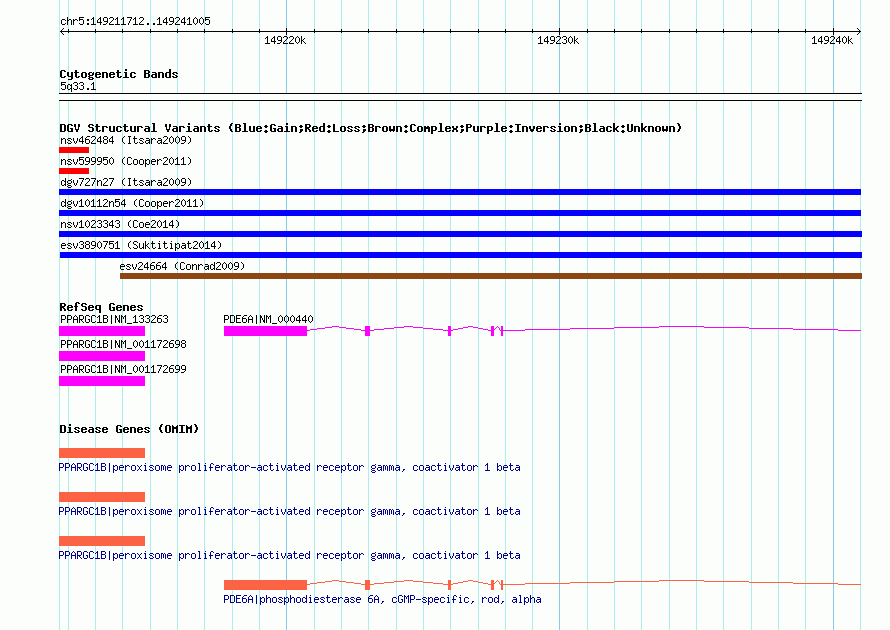Open third PPARGC1B peroxisome coactivator link
Screen dimensions: 890x630
tap(289, 555)
